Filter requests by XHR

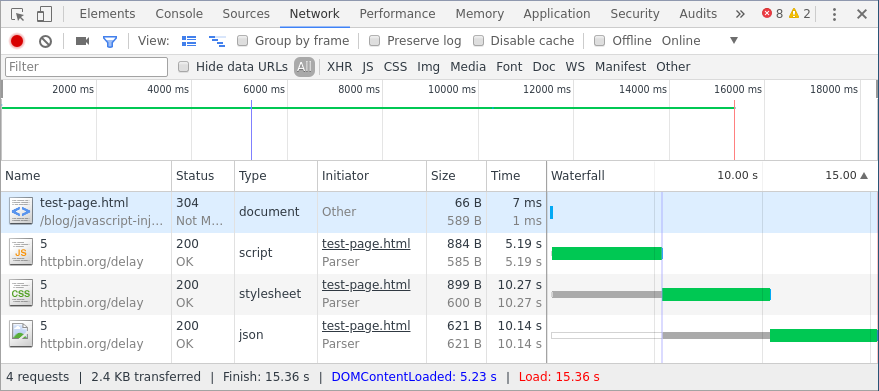[x=340, y=67]
